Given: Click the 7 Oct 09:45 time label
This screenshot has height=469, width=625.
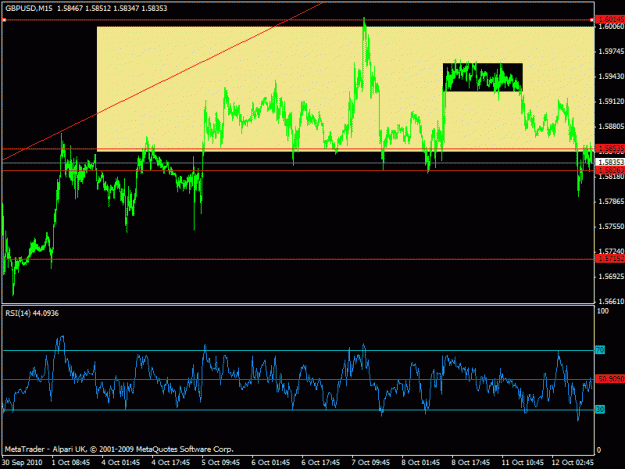Looking at the screenshot, I should point(370,462).
